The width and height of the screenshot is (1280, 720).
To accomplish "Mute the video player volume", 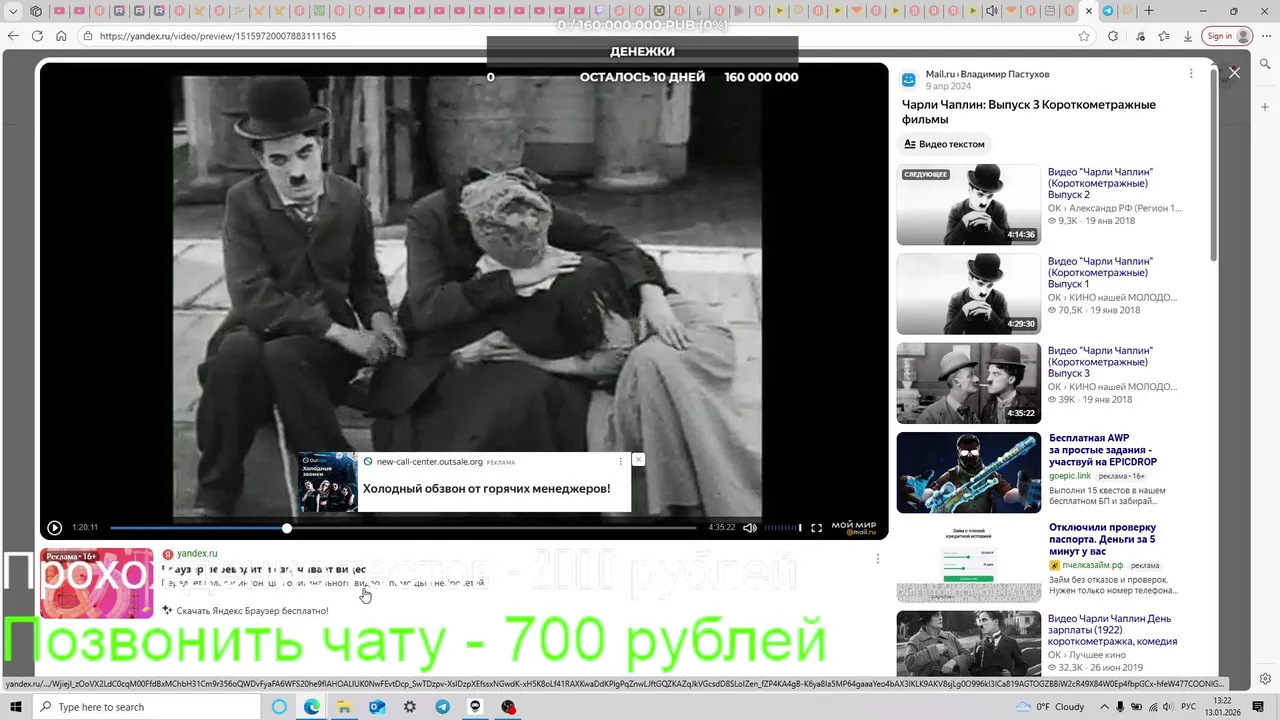I will 749,528.
